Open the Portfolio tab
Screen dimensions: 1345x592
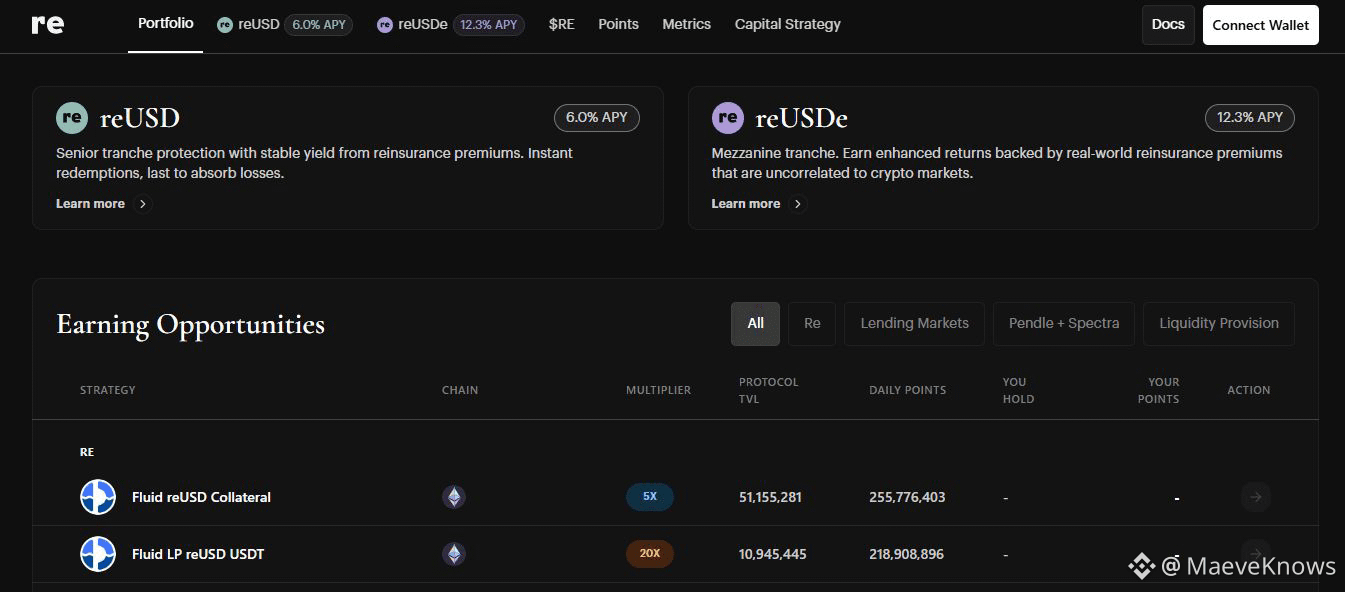pos(166,23)
